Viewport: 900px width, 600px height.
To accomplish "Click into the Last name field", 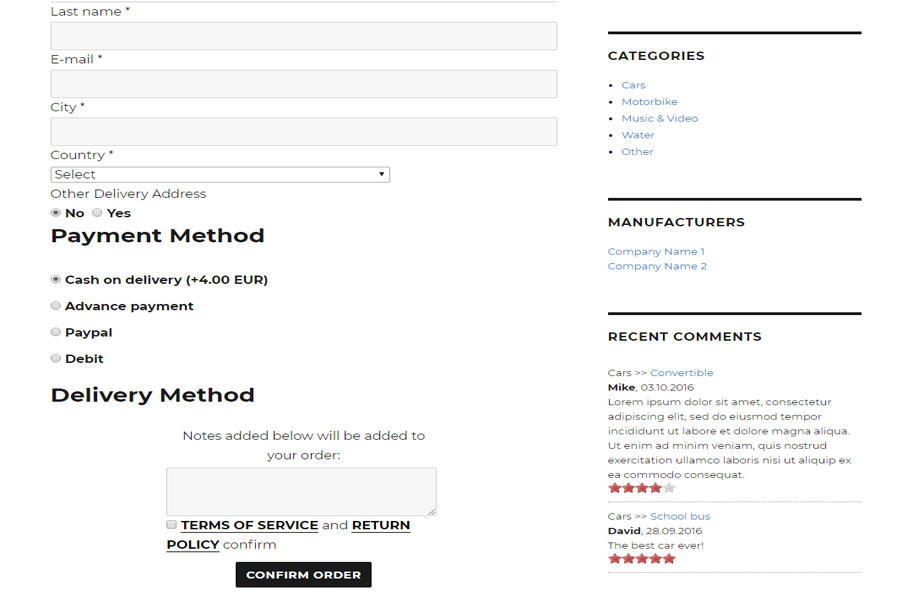I will [x=303, y=36].
